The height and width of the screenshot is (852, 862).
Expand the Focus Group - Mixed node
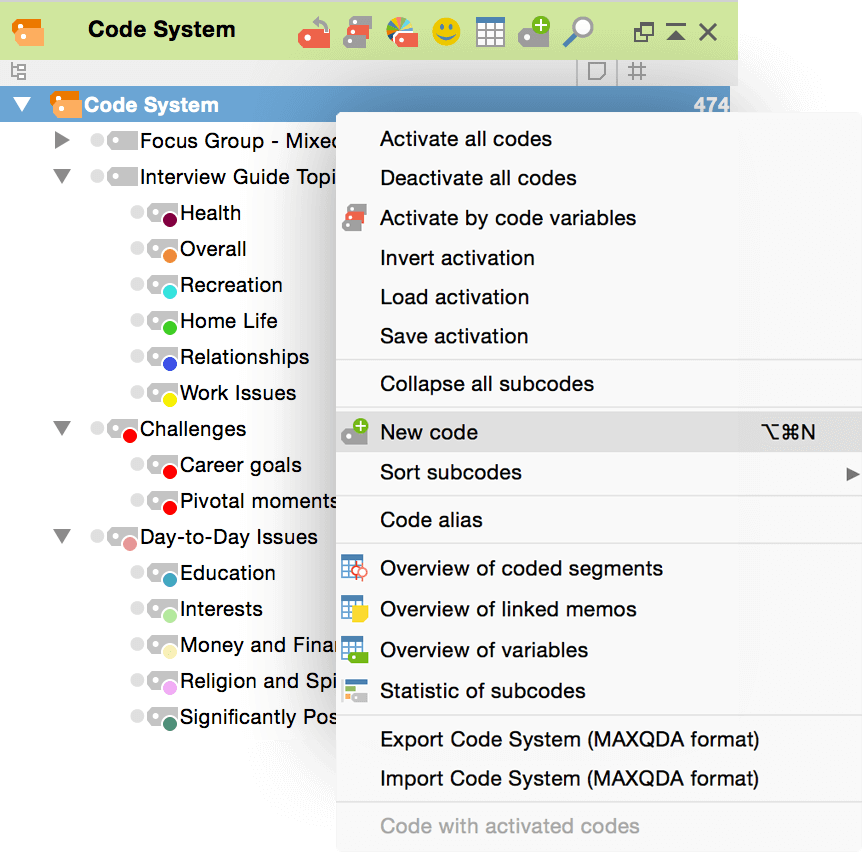pos(62,140)
